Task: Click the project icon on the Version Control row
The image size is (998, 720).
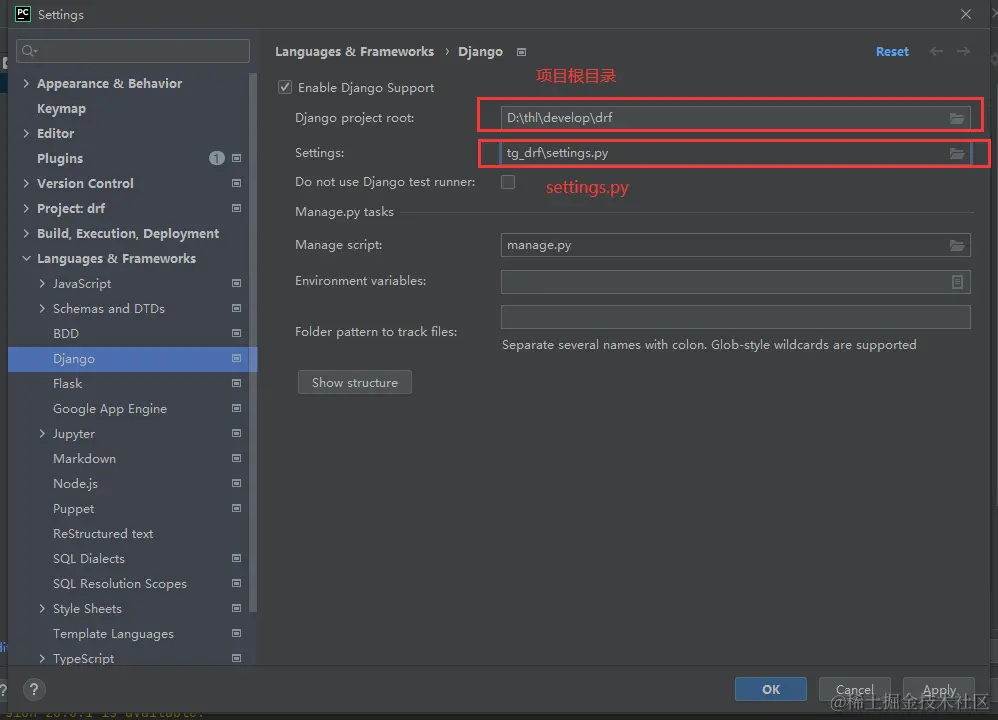Action: [x=236, y=183]
